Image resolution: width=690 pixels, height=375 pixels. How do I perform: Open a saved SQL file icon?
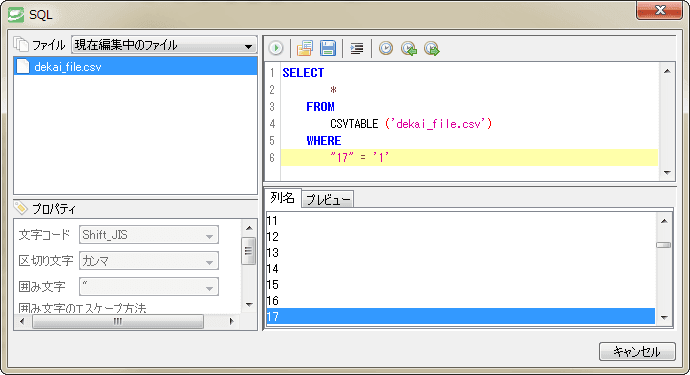coord(305,48)
